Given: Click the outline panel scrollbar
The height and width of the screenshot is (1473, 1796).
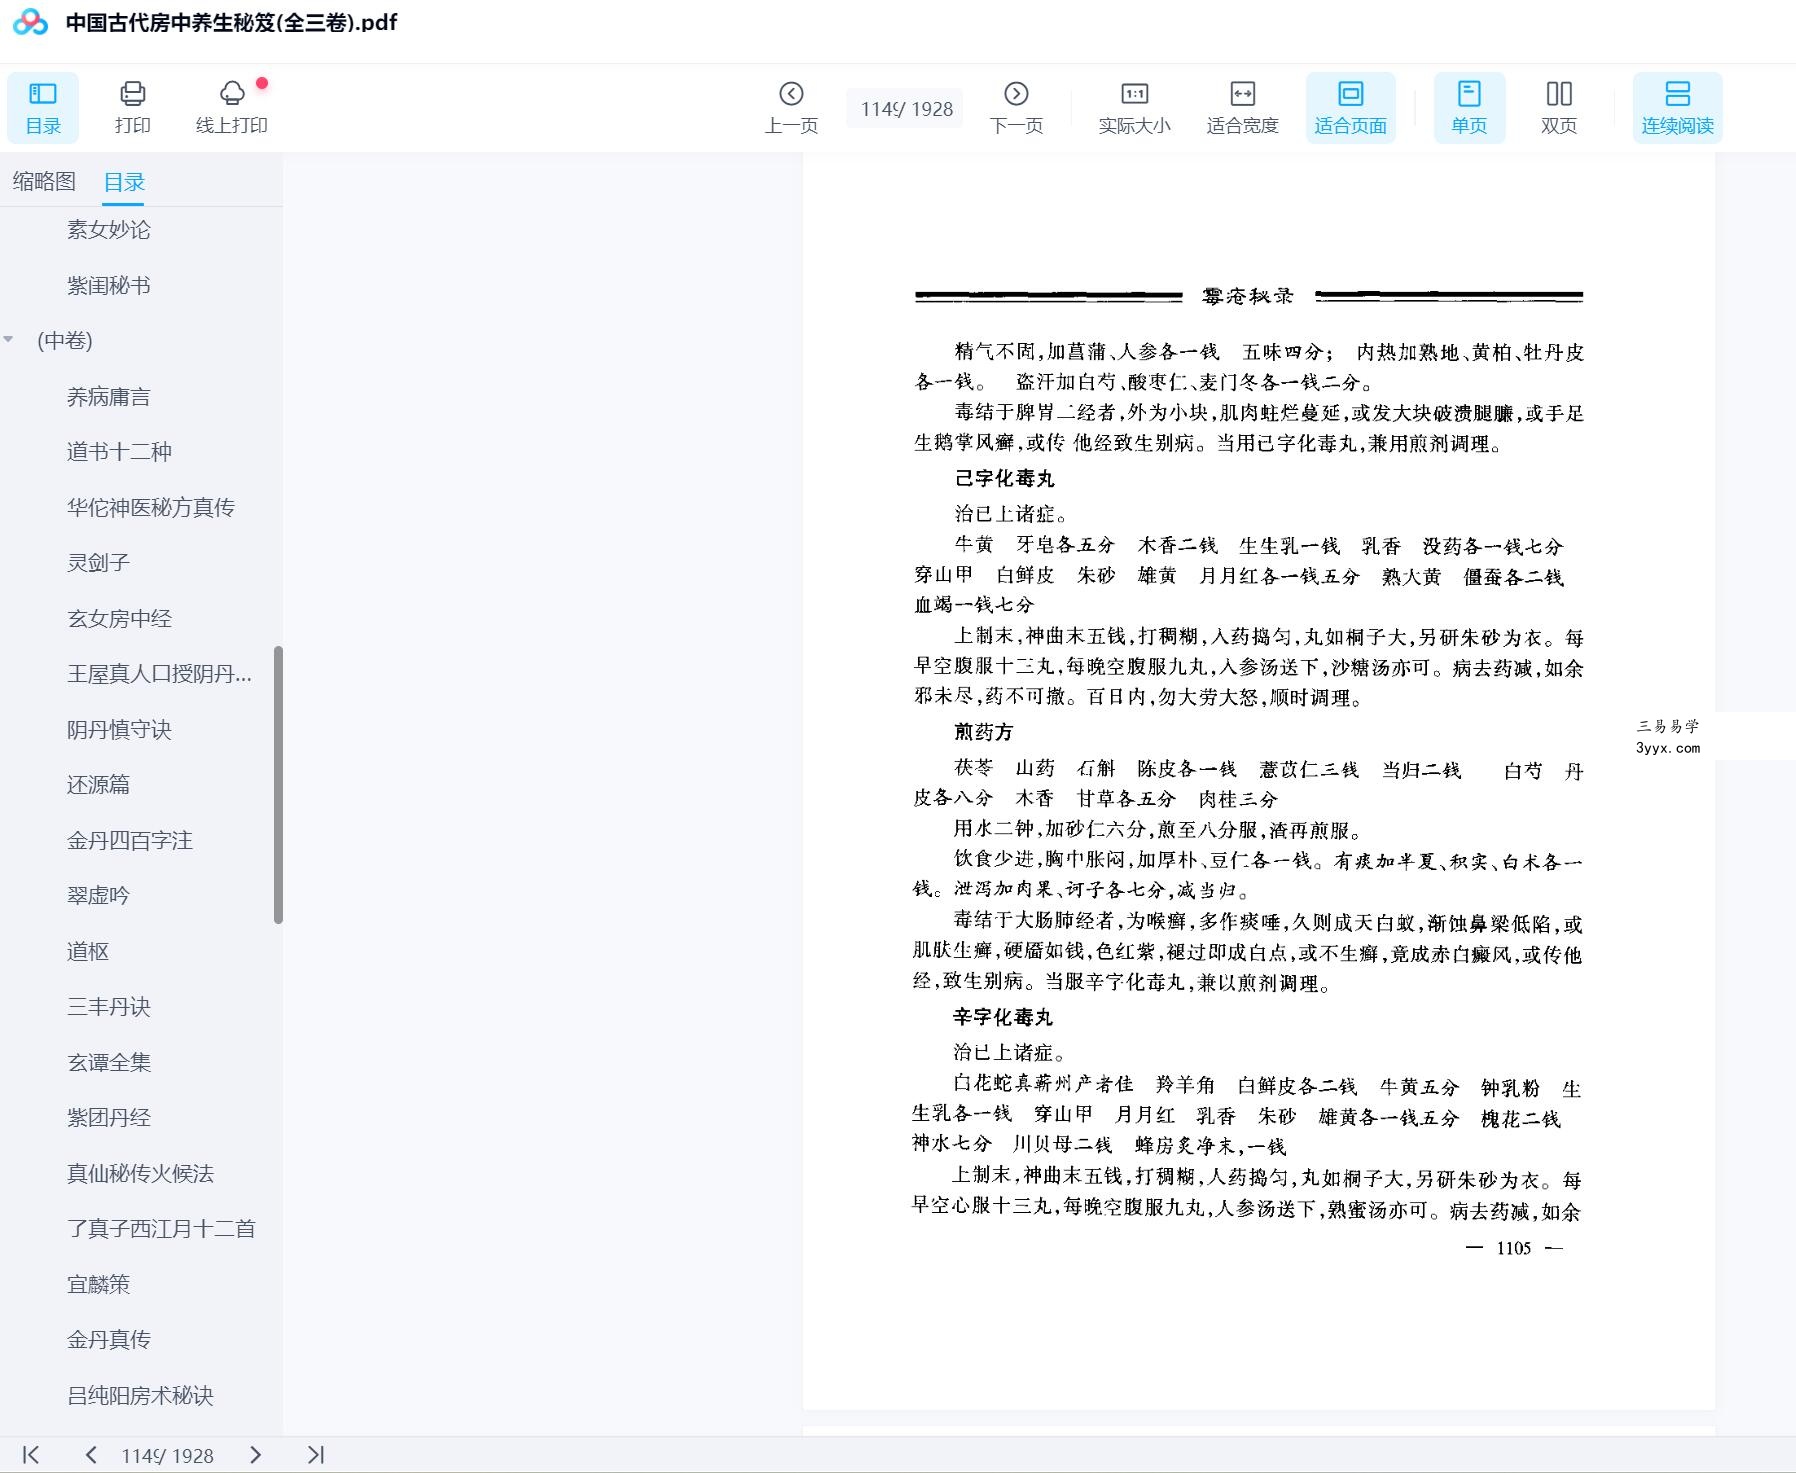Looking at the screenshot, I should click(278, 785).
